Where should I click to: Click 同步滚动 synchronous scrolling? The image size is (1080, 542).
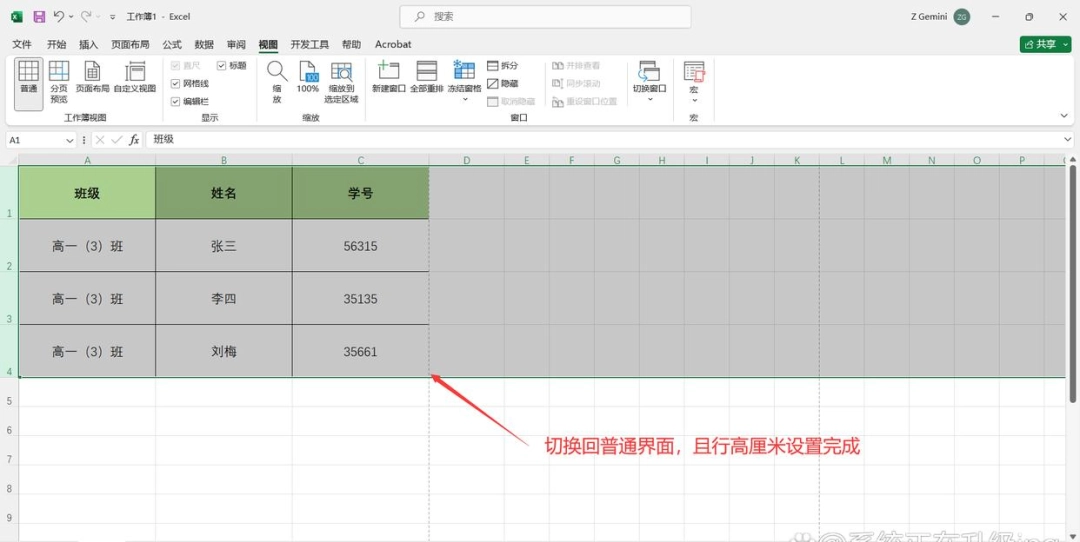click(x=576, y=83)
